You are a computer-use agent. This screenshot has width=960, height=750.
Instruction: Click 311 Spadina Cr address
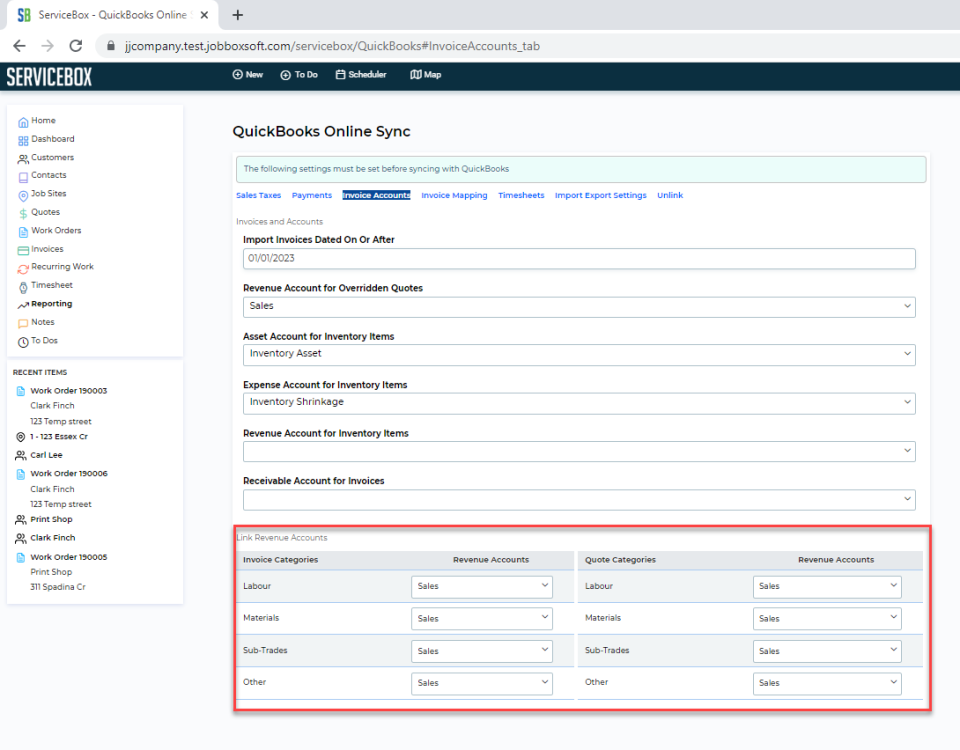point(58,587)
